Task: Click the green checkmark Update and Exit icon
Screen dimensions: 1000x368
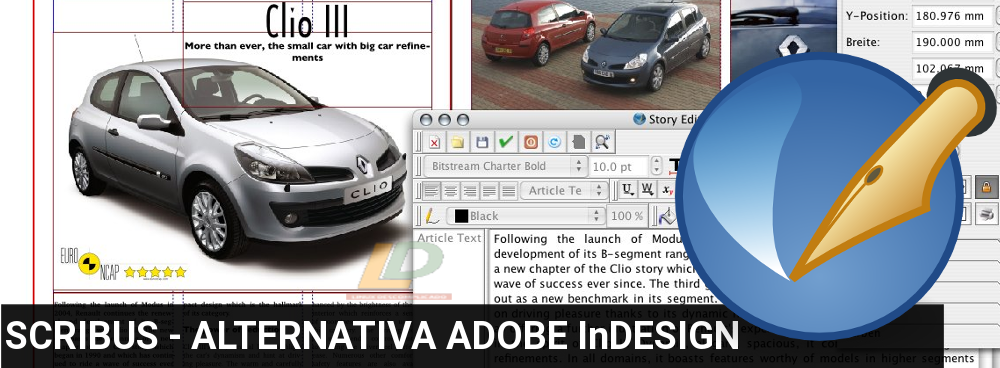Action: [506, 142]
